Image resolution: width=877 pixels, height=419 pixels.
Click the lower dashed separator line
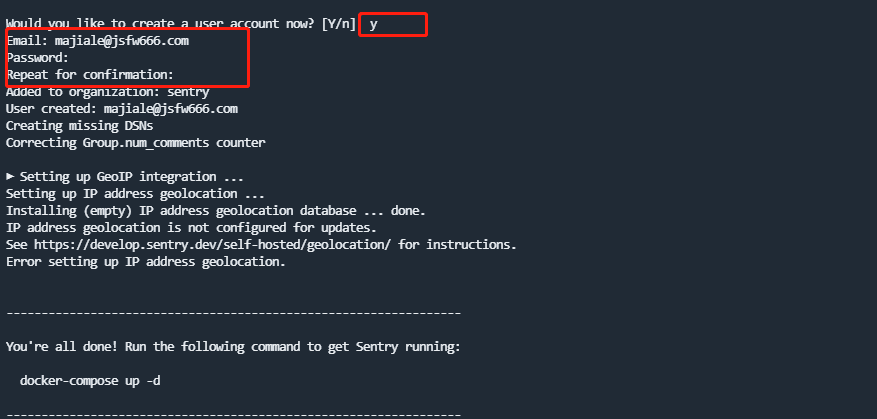pyautogui.click(x=233, y=415)
